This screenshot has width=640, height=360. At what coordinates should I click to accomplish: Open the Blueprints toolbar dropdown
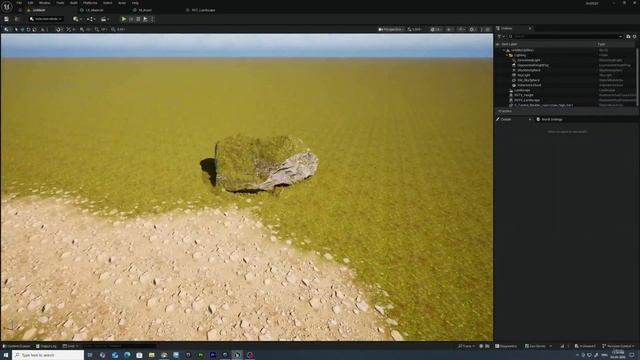(x=91, y=19)
